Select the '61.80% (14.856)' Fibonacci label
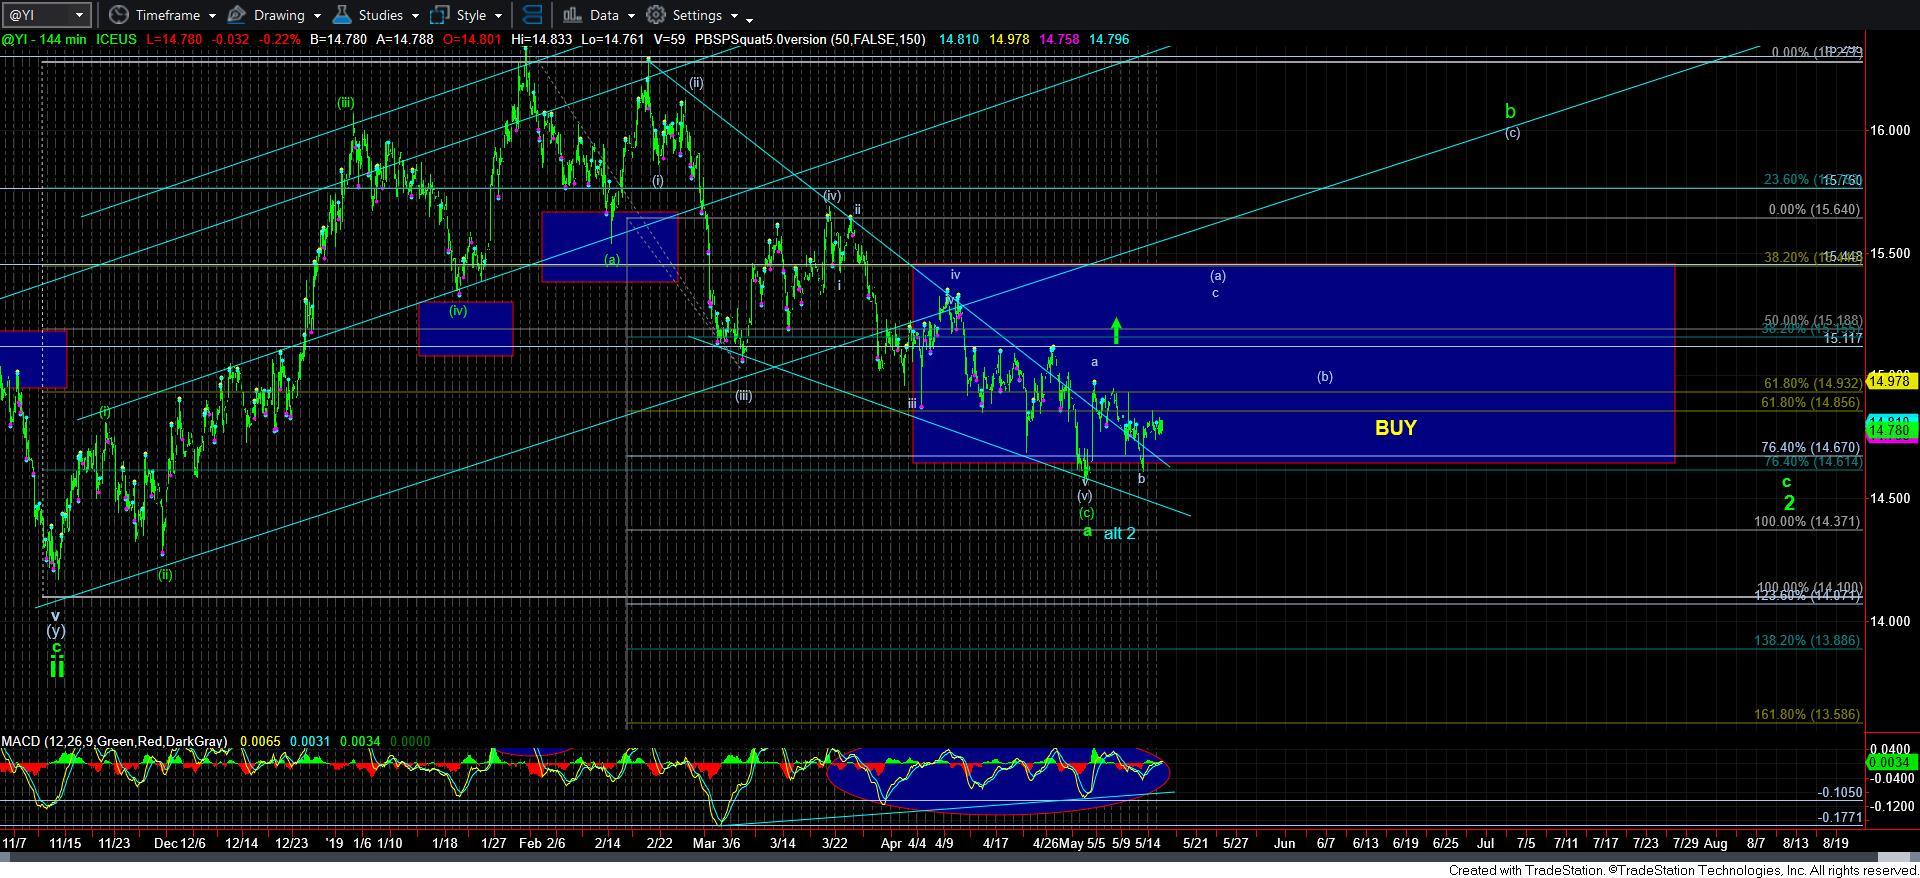This screenshot has width=1920, height=878. 1810,402
